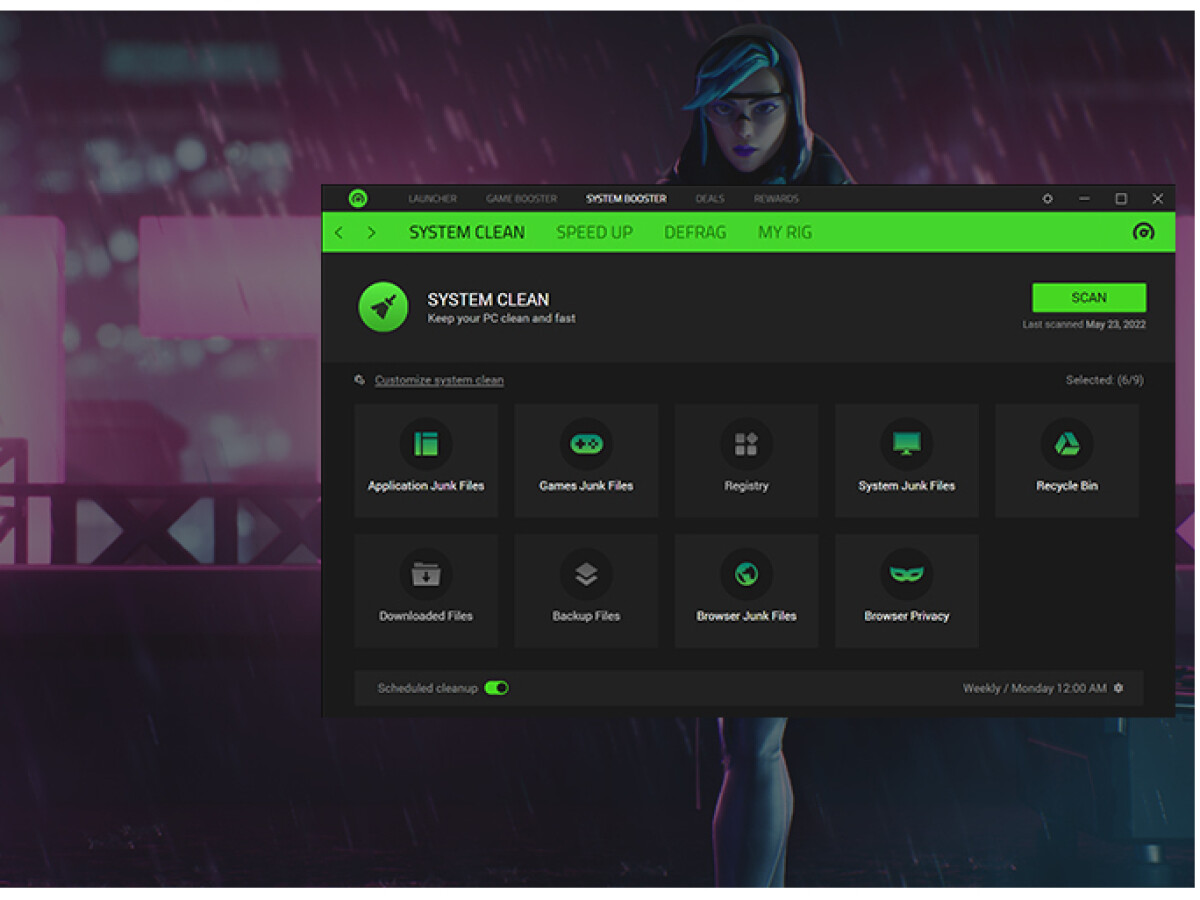Open the Launcher tab

[432, 199]
